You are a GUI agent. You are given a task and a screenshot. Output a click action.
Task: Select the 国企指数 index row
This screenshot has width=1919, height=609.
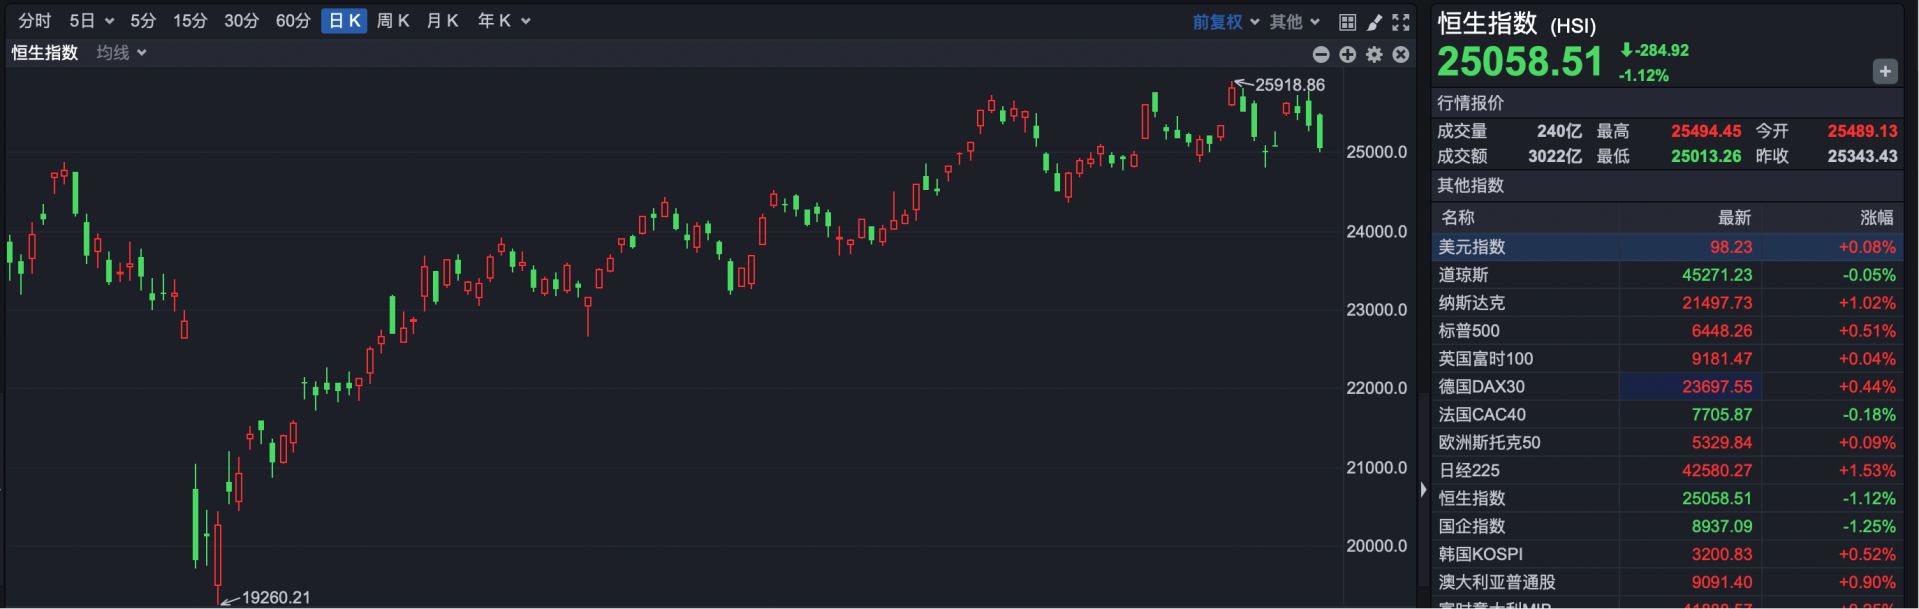tap(1667, 527)
